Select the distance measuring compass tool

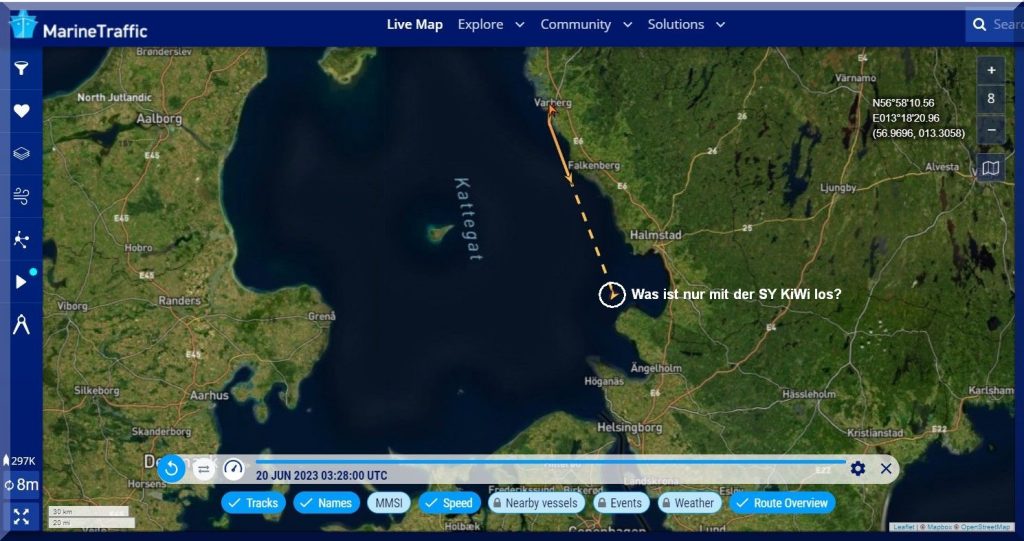coord(21,324)
